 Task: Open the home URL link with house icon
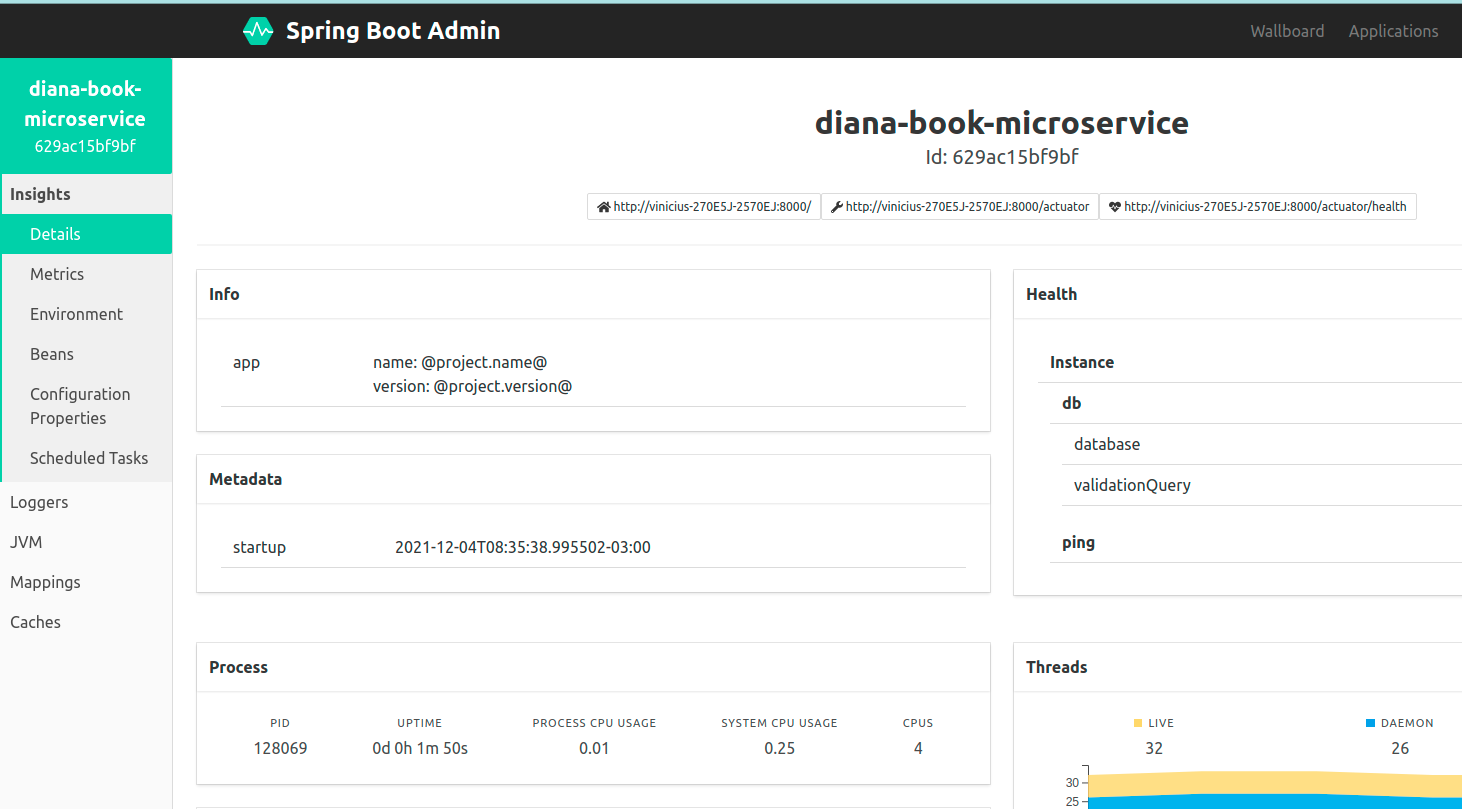tap(704, 207)
